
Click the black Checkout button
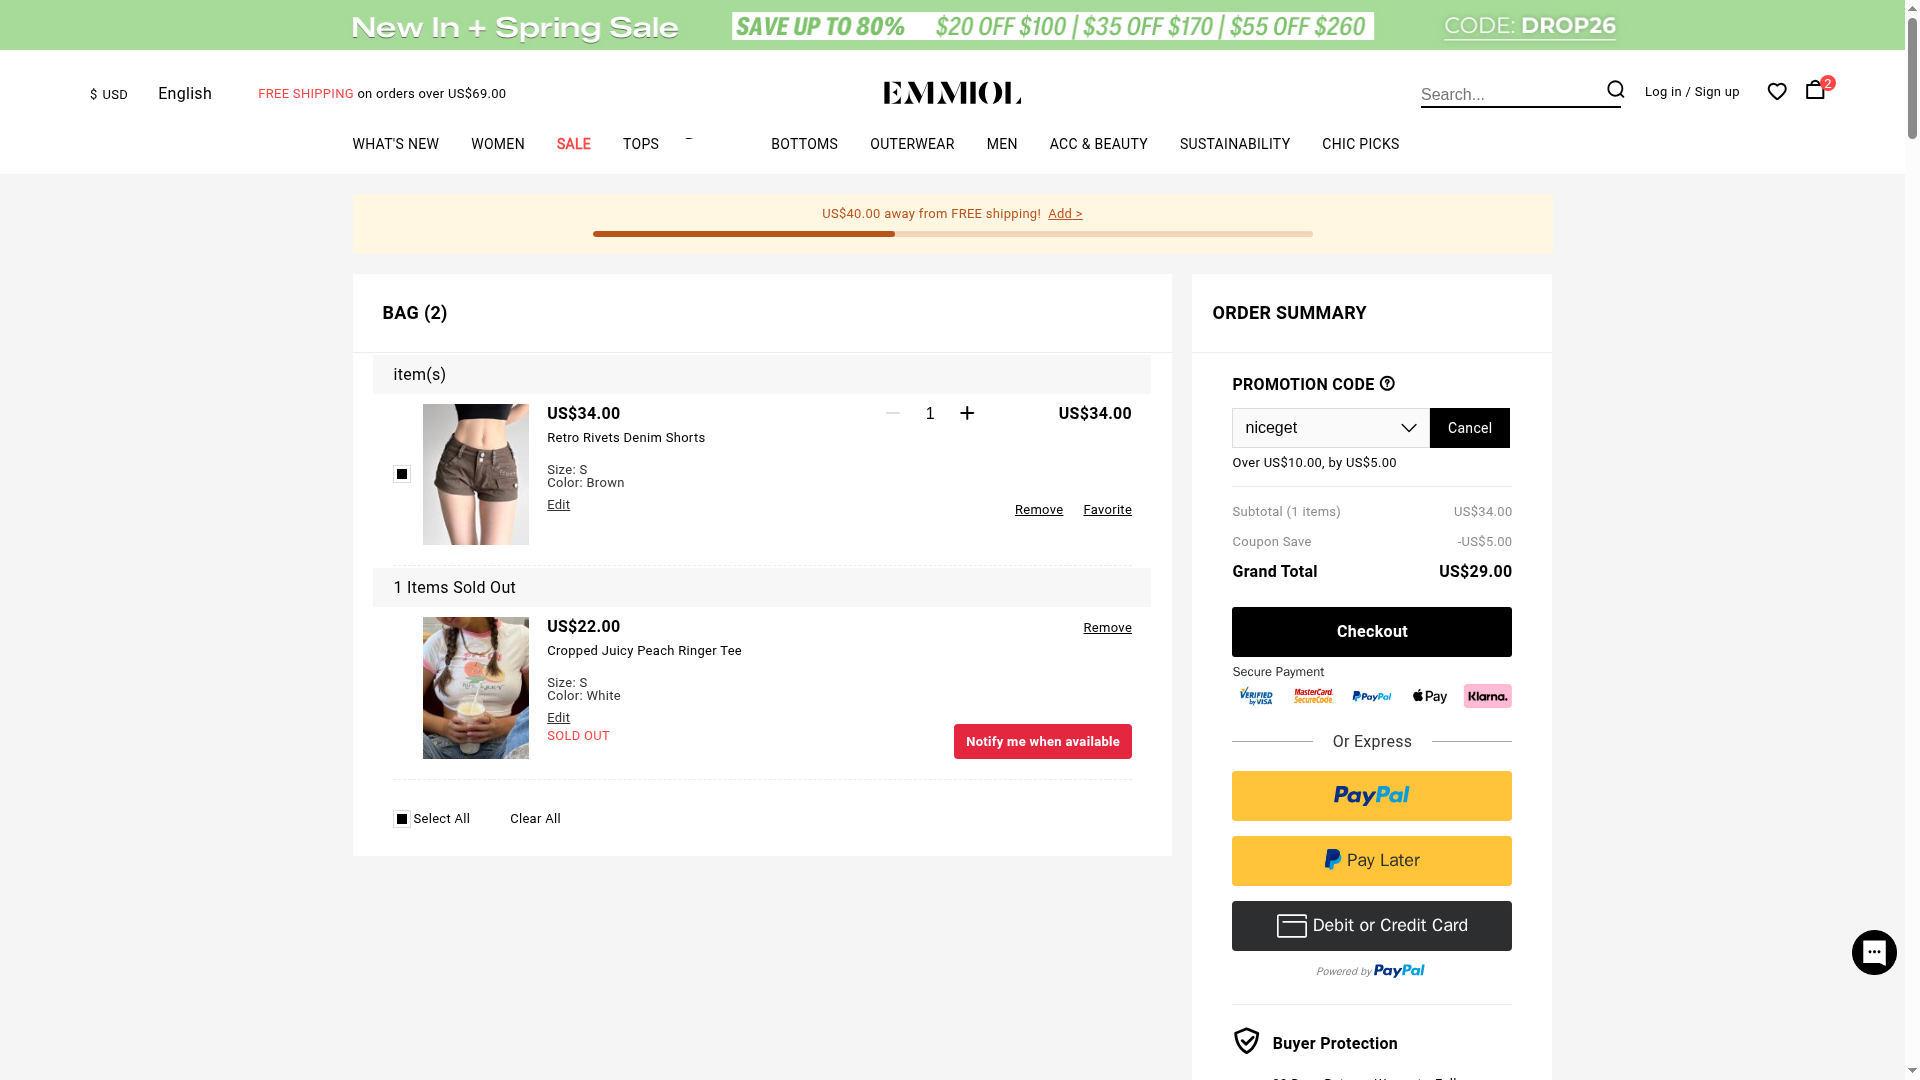[1371, 632]
